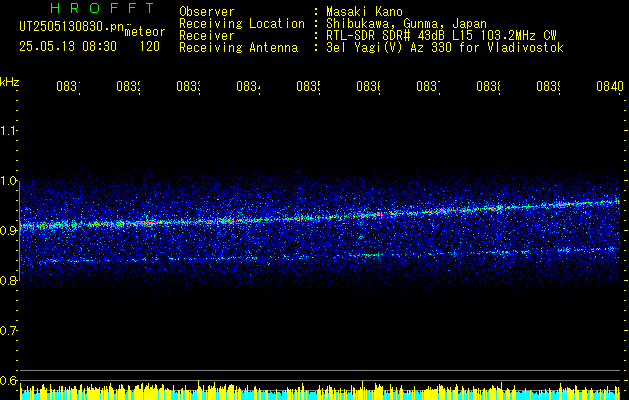Select observer name Masaki Kano
Image resolution: width=629 pixels, height=400 pixels.
(x=364, y=12)
